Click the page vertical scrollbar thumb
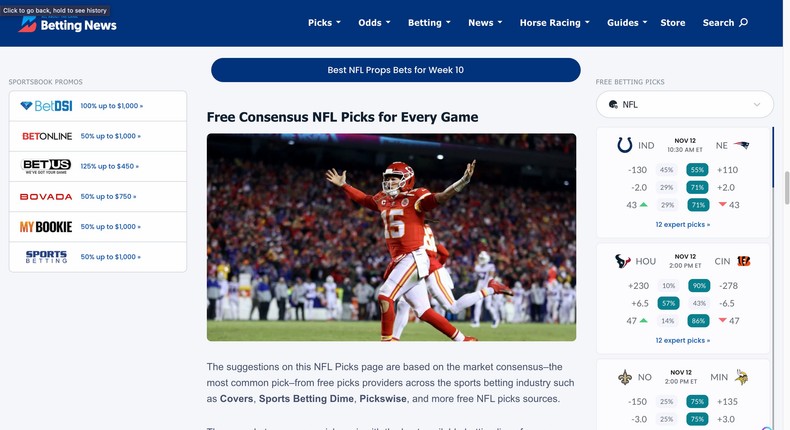Image resolution: width=790 pixels, height=430 pixels. 786,188
